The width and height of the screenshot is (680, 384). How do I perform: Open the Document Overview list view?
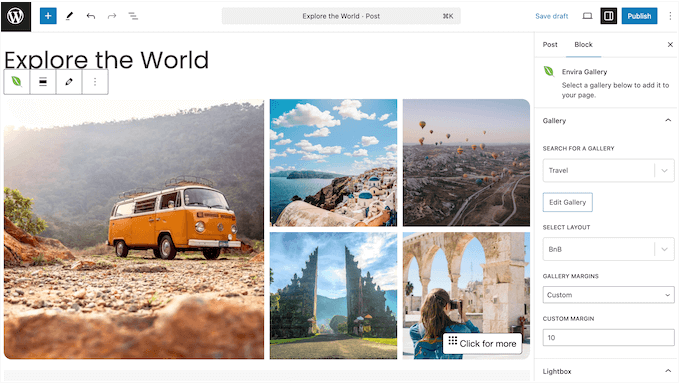point(133,16)
